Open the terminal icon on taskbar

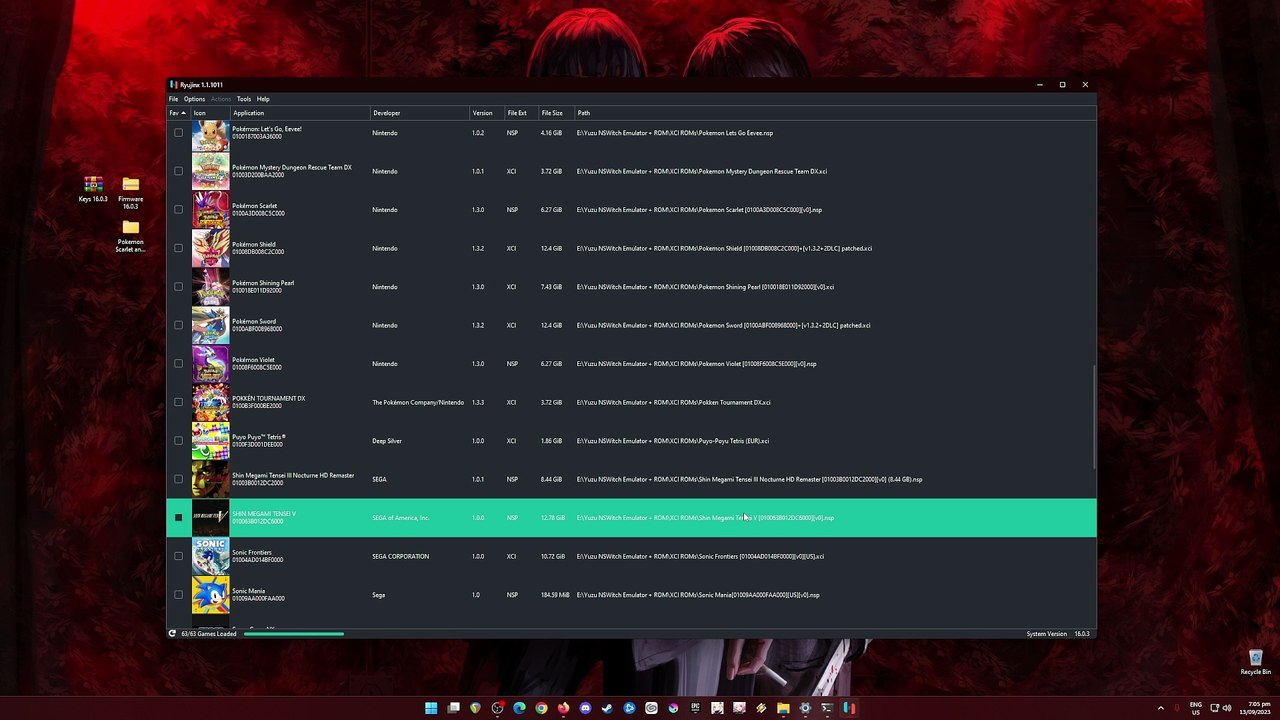pos(827,708)
